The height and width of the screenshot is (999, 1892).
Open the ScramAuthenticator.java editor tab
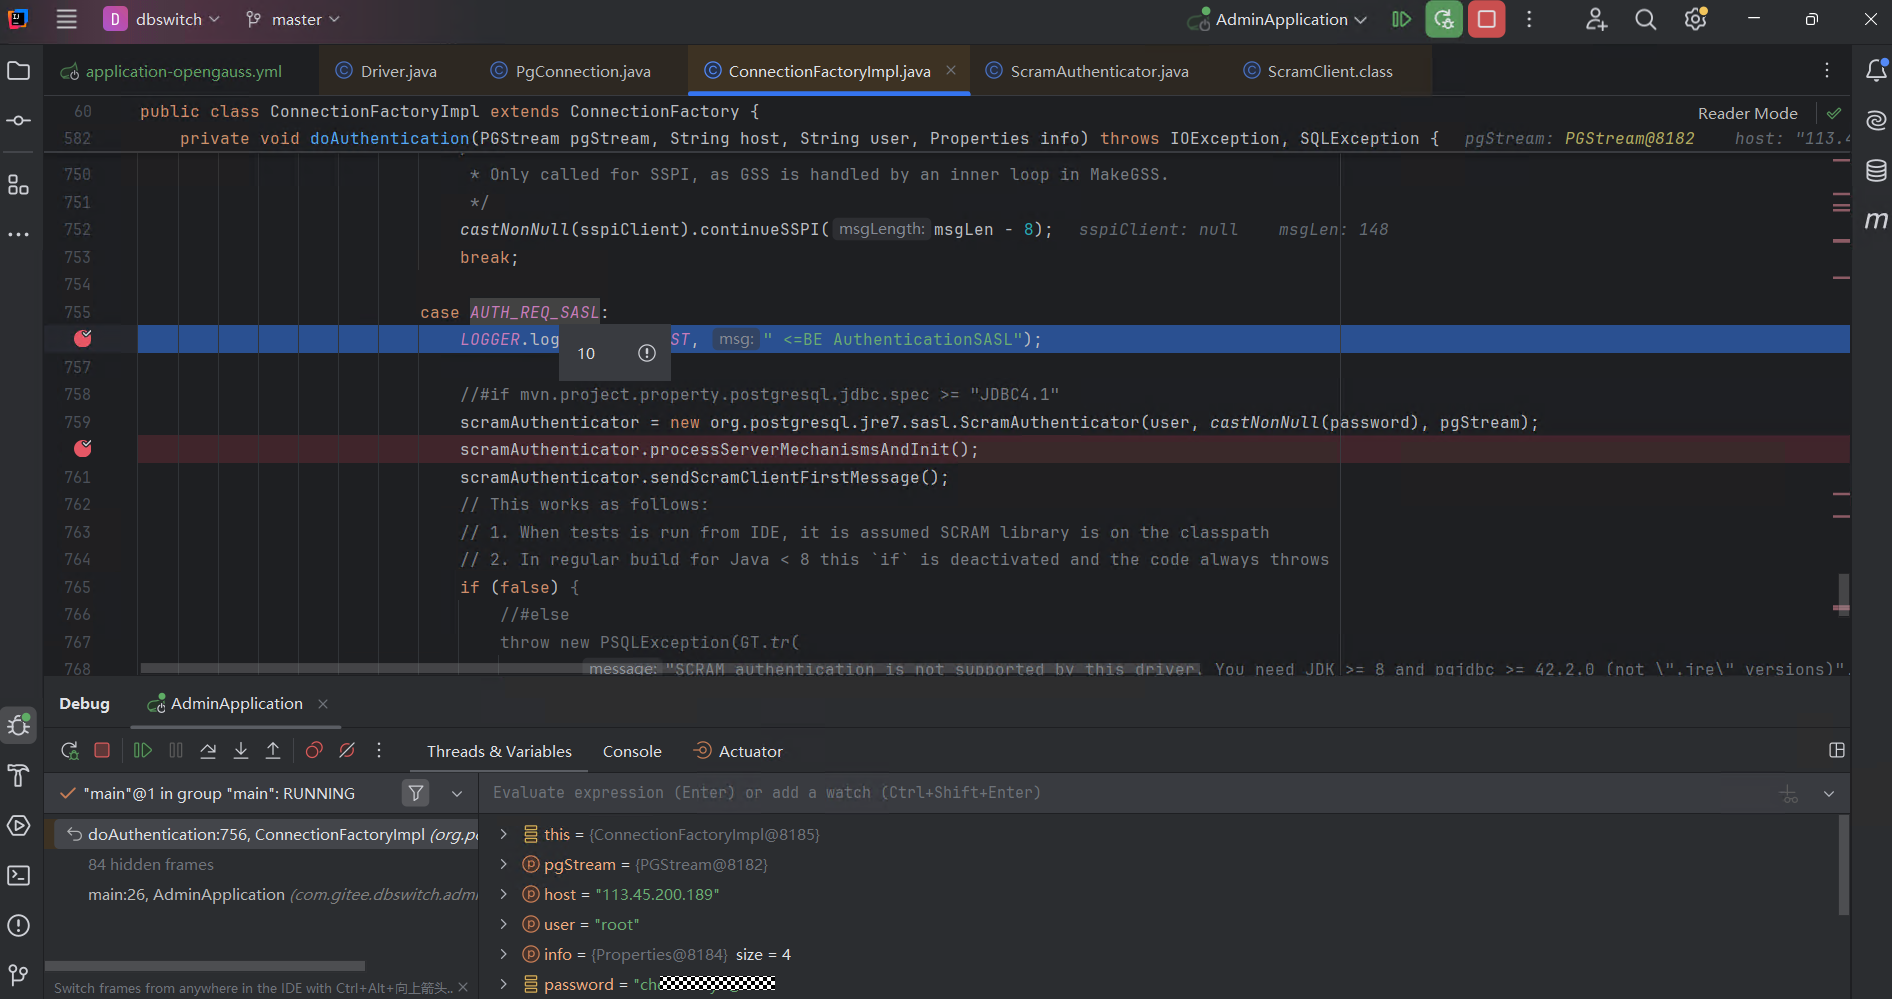[x=1098, y=72]
